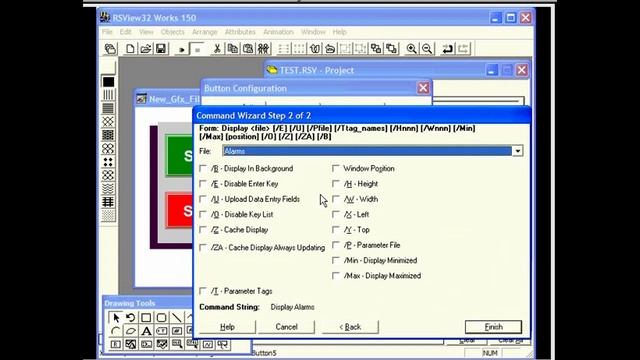Select the solid black fill pattern swatch

coord(108,82)
